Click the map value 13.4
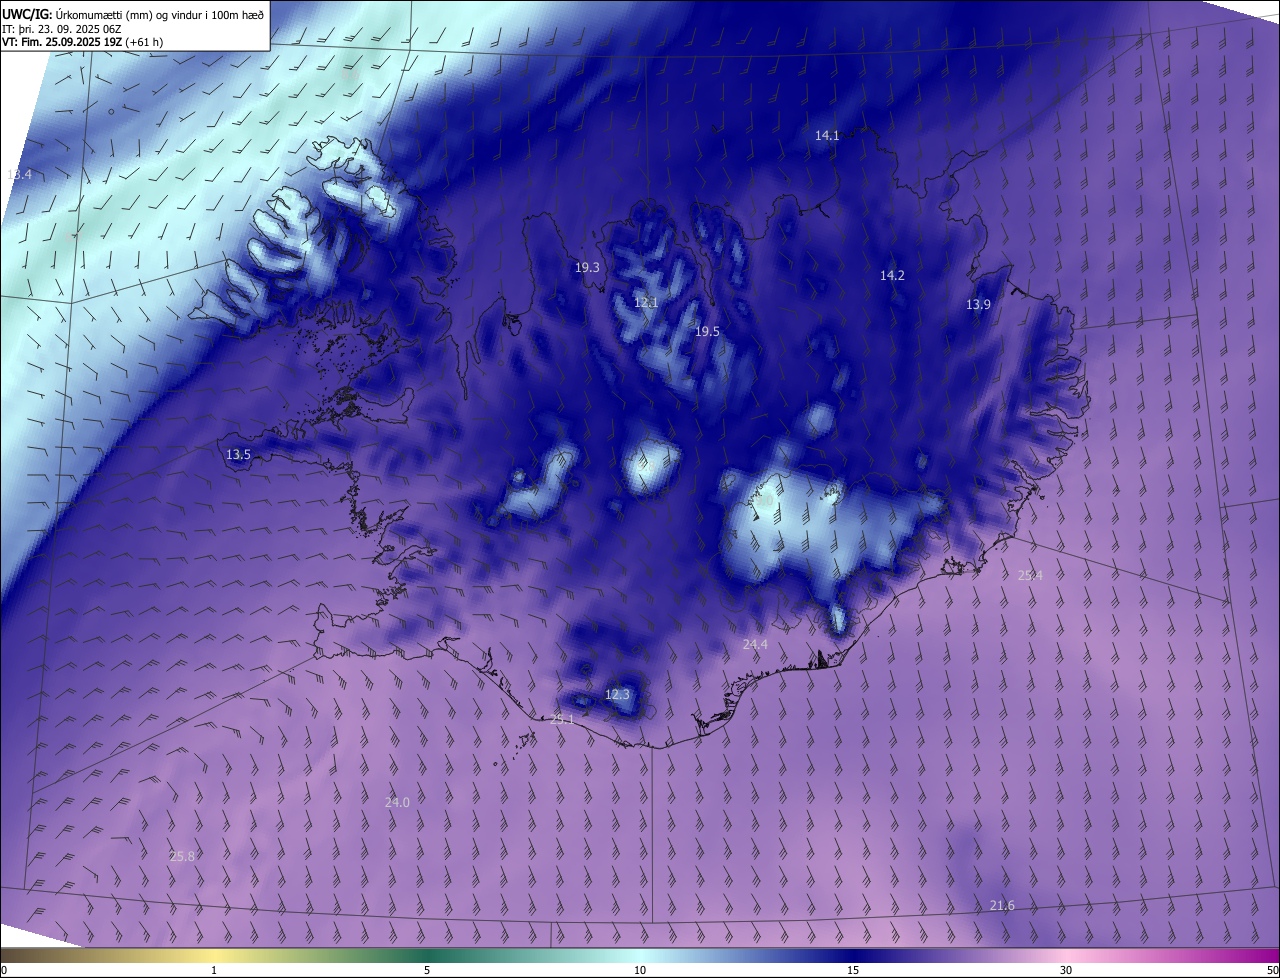 click(x=20, y=174)
